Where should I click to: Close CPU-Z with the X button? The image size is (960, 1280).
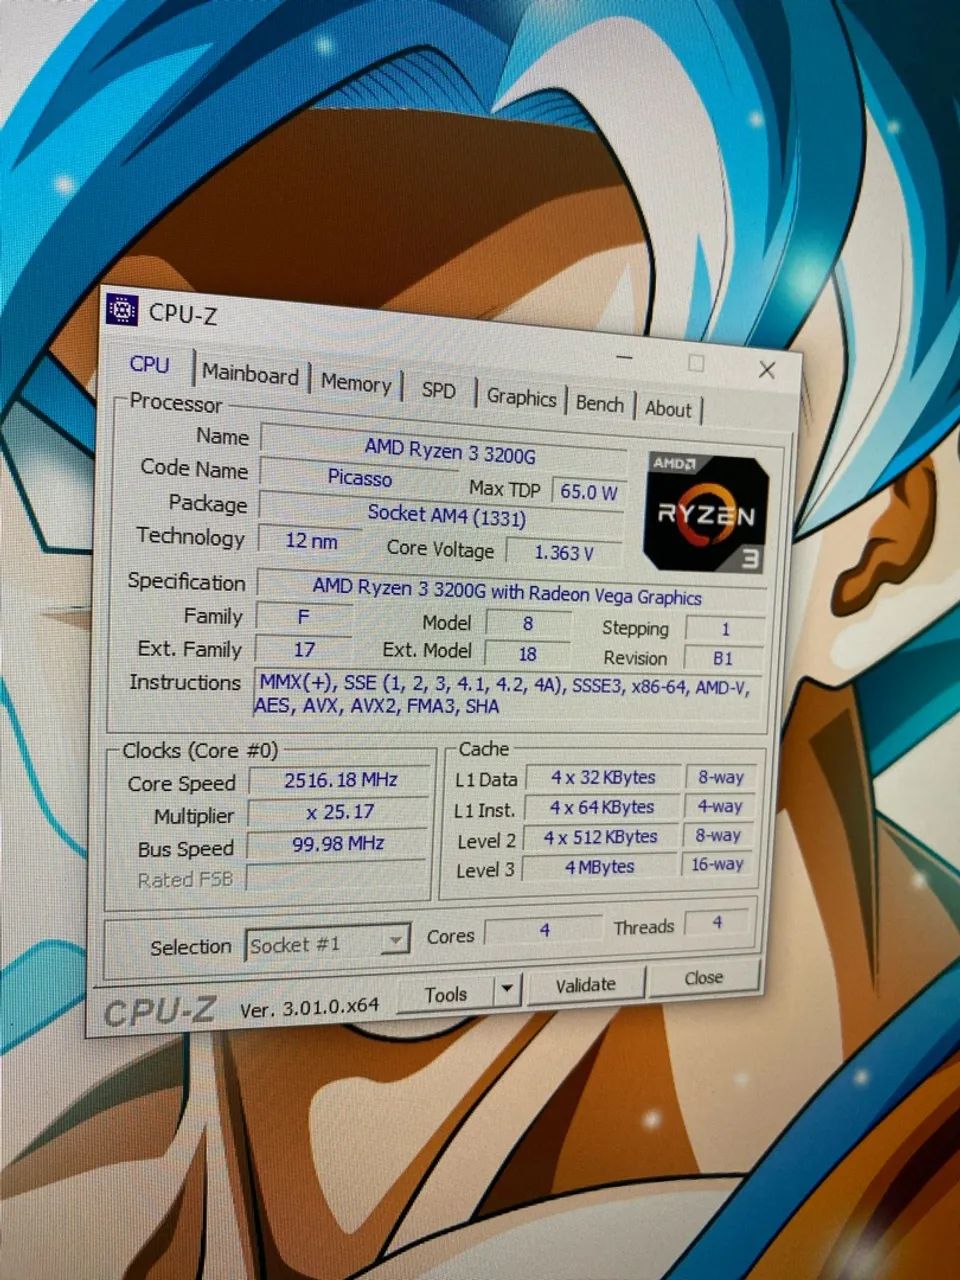[x=767, y=370]
